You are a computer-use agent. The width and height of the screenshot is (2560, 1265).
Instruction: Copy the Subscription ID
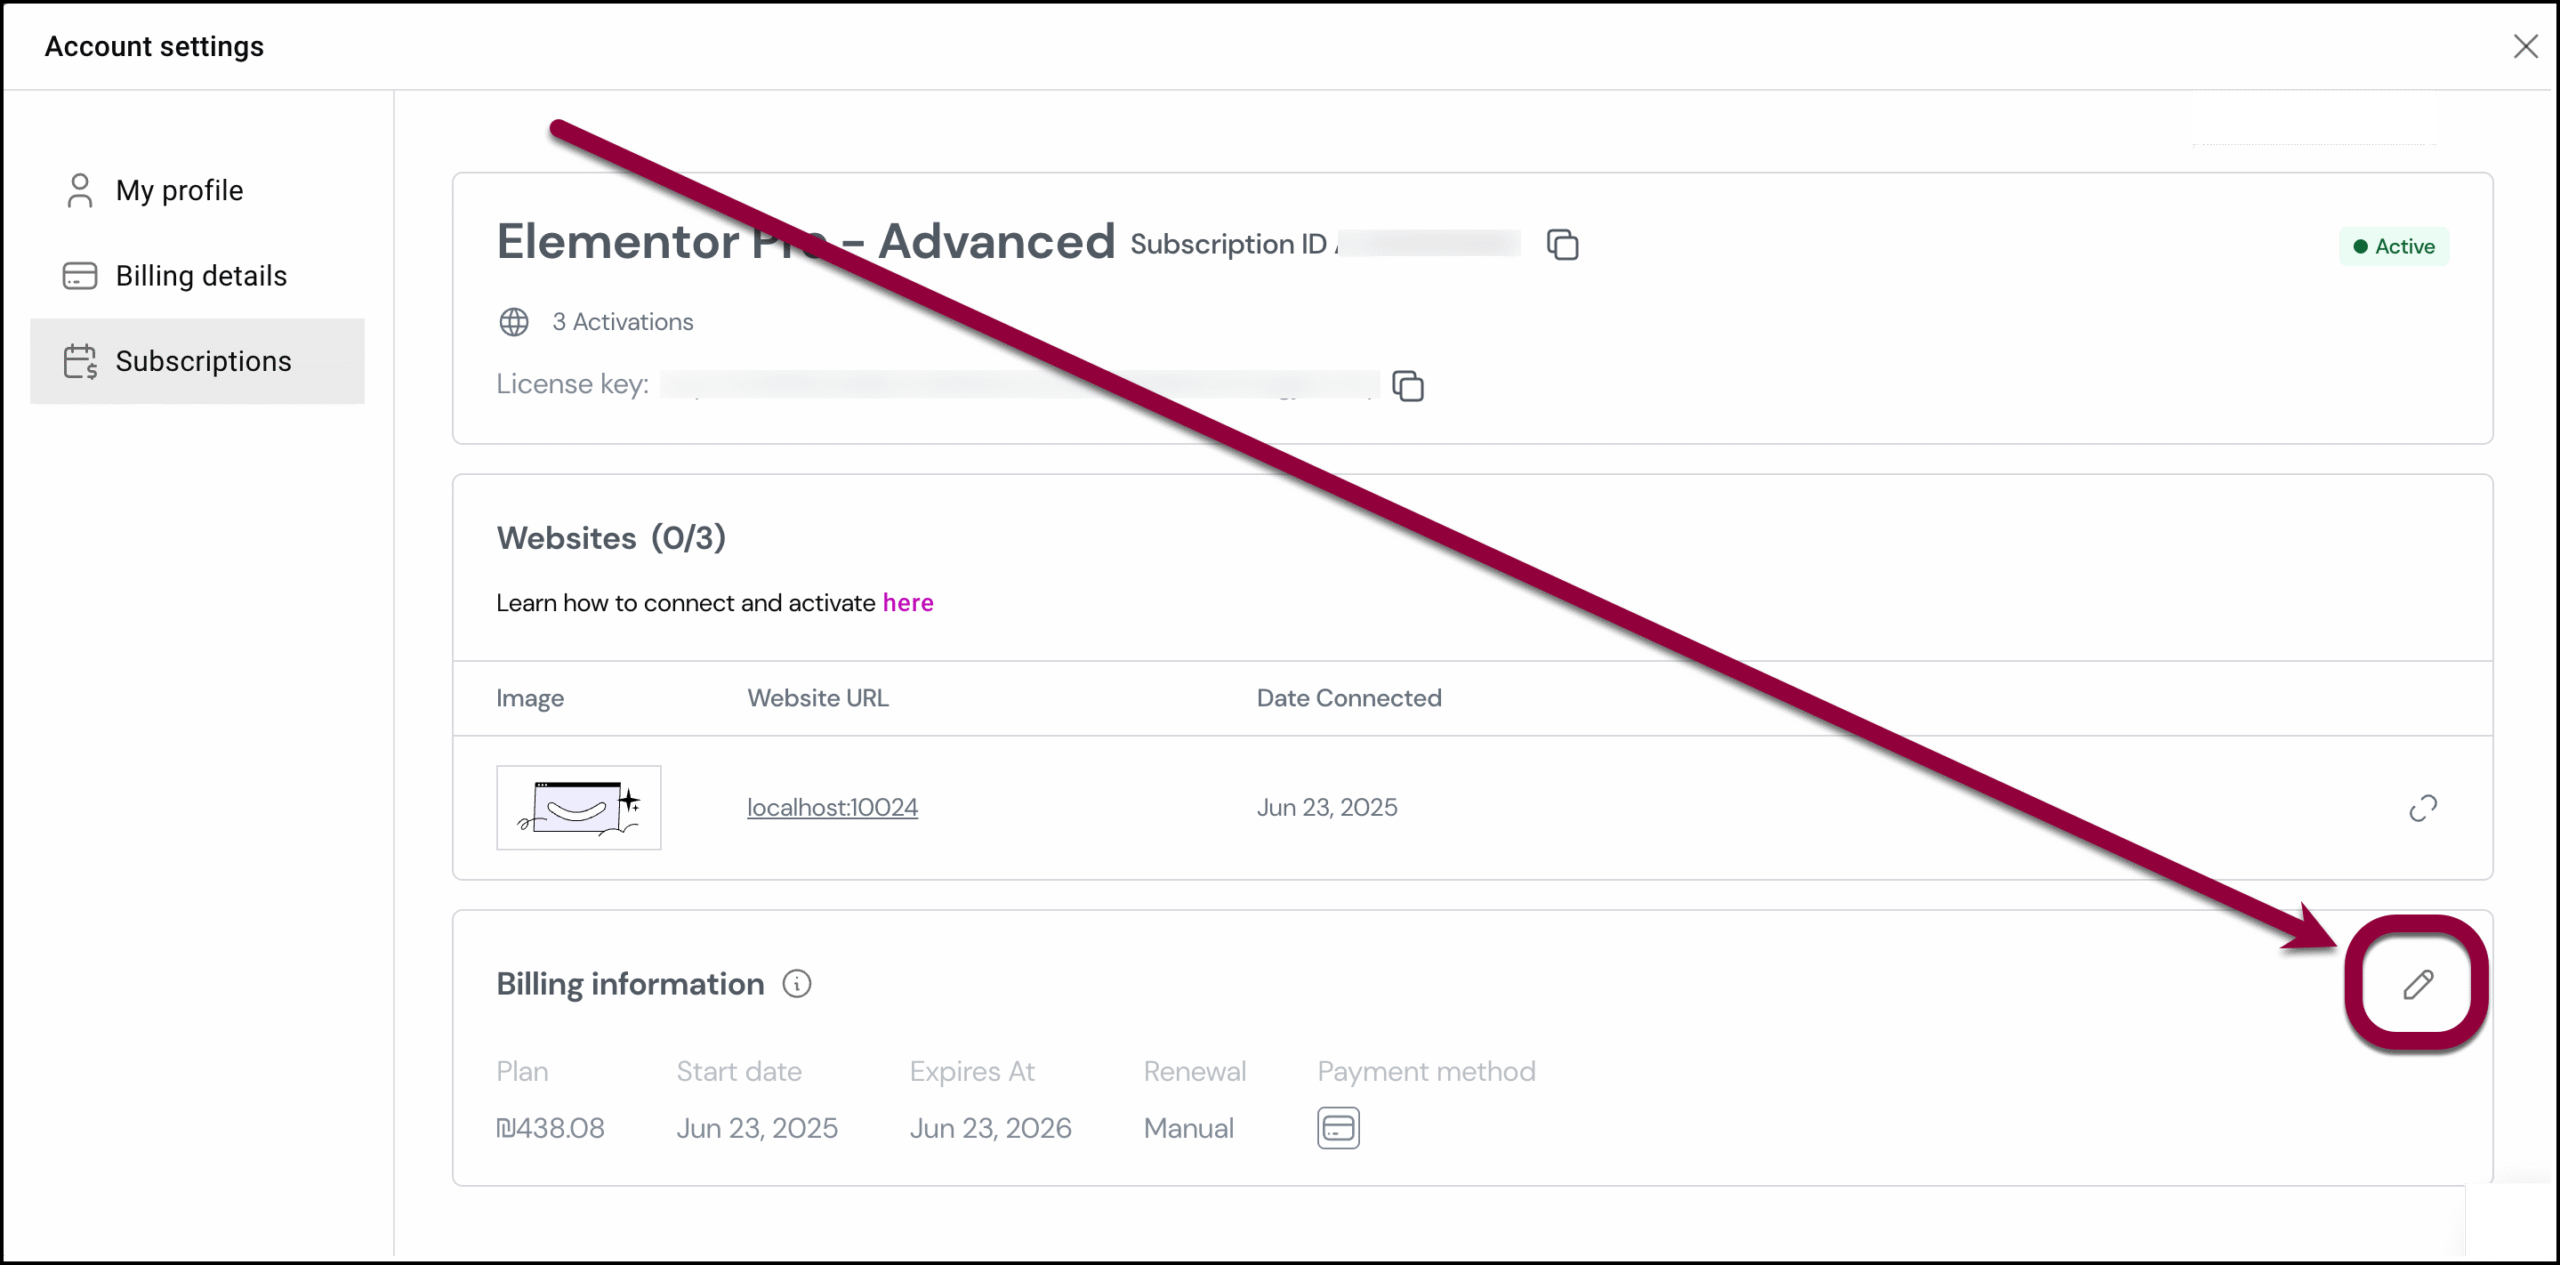pos(1562,245)
